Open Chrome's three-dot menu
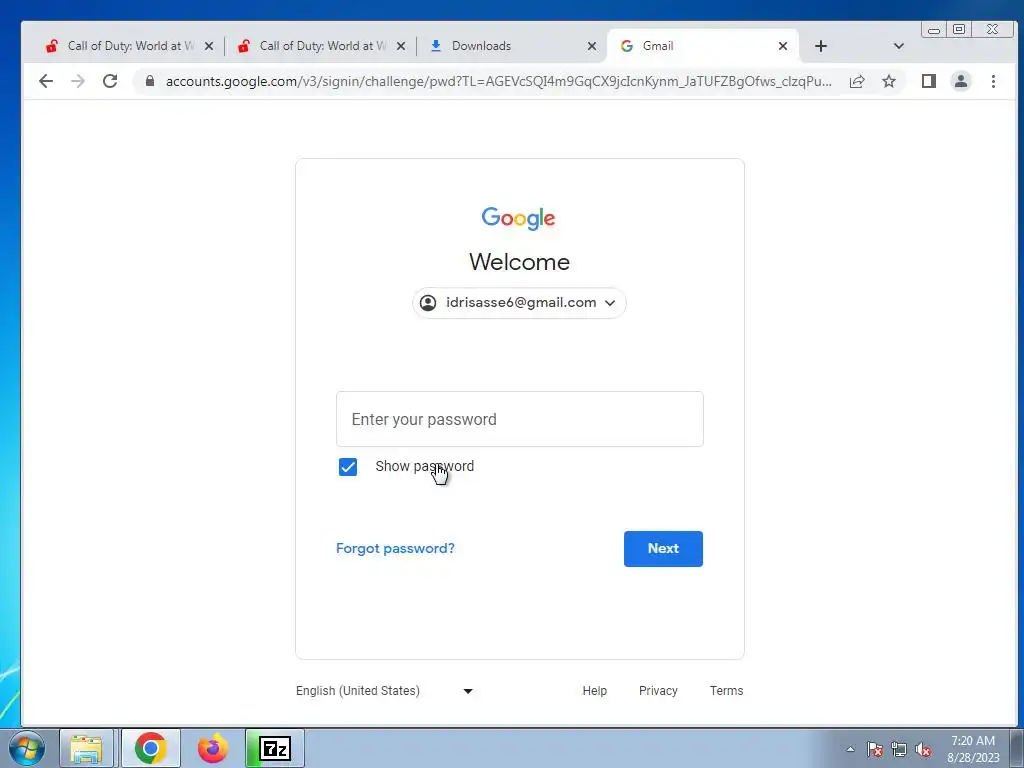 993,81
